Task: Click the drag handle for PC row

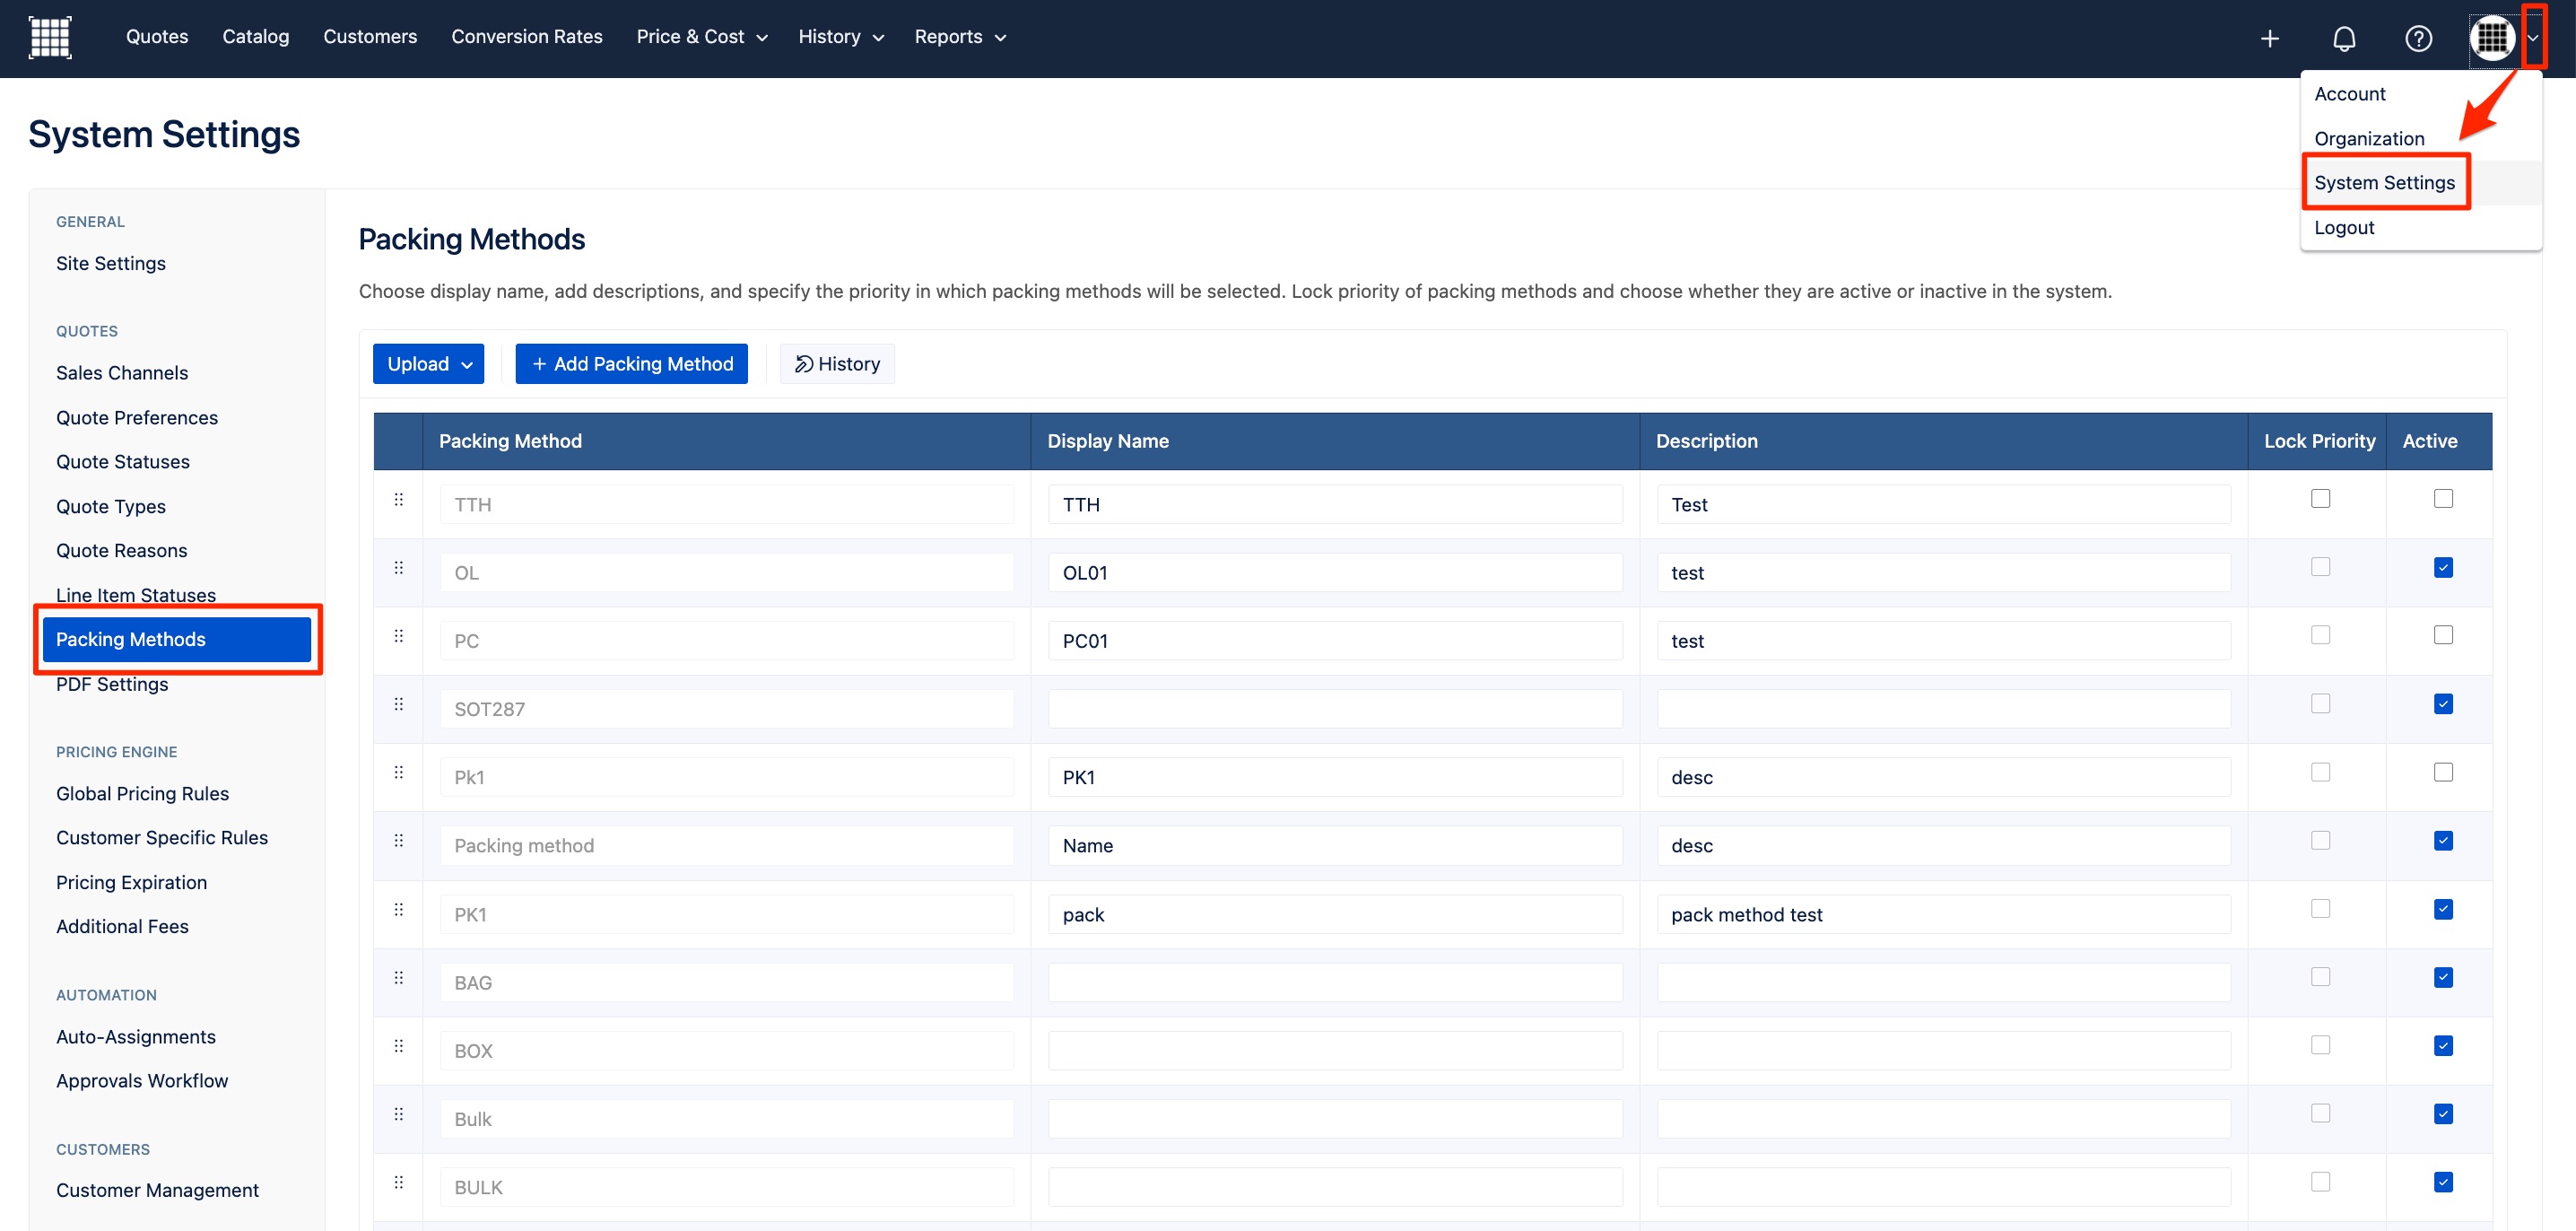Action: (399, 635)
